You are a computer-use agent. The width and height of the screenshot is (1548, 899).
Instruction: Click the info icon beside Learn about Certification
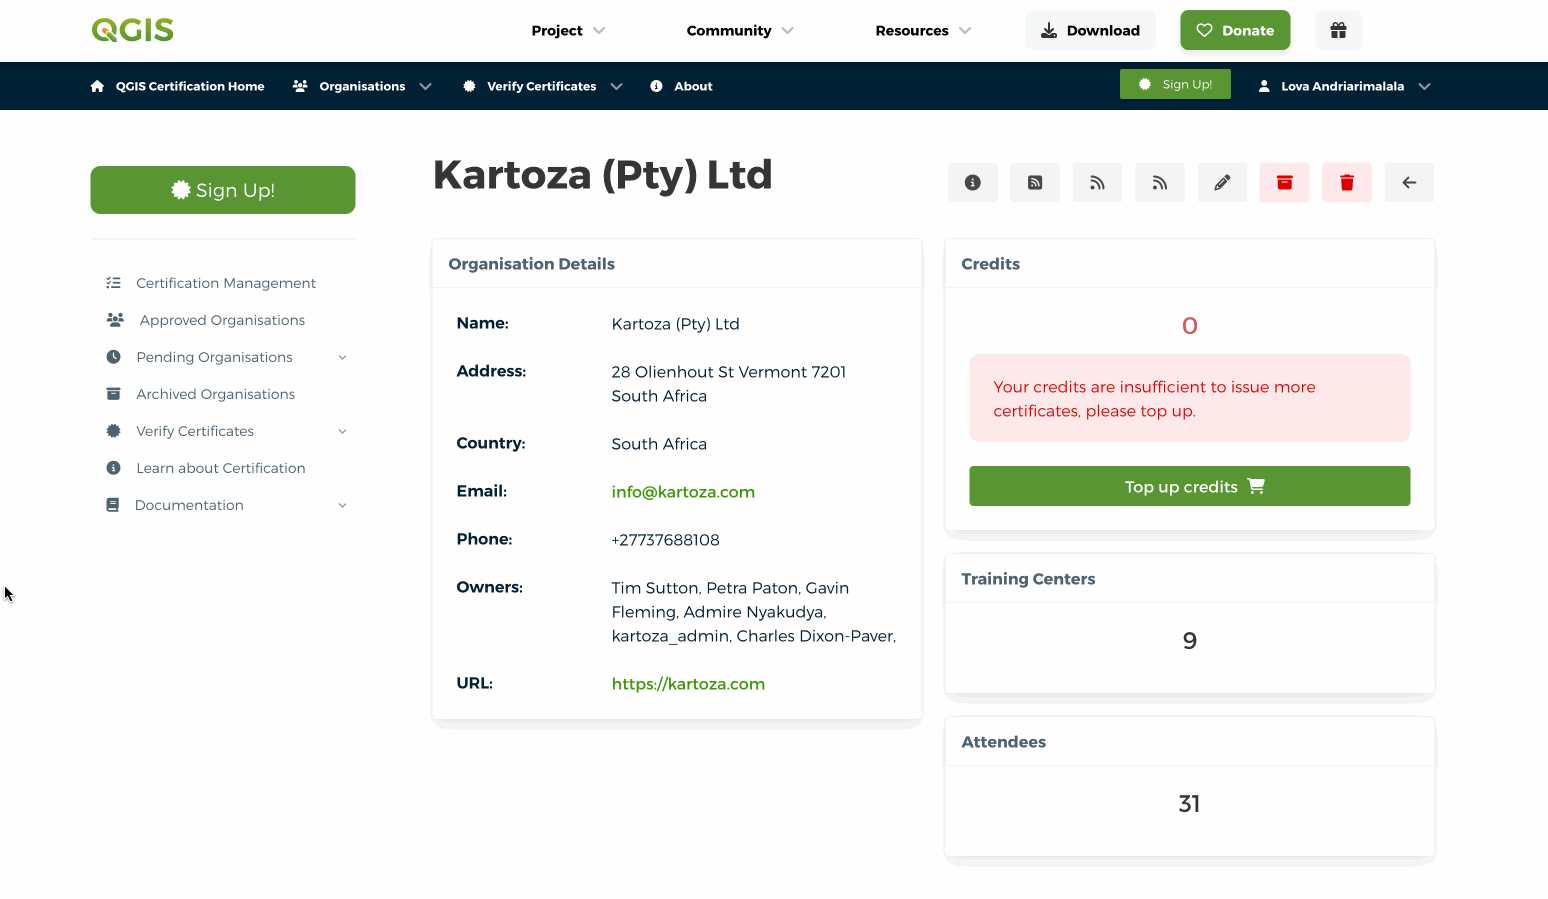114,468
